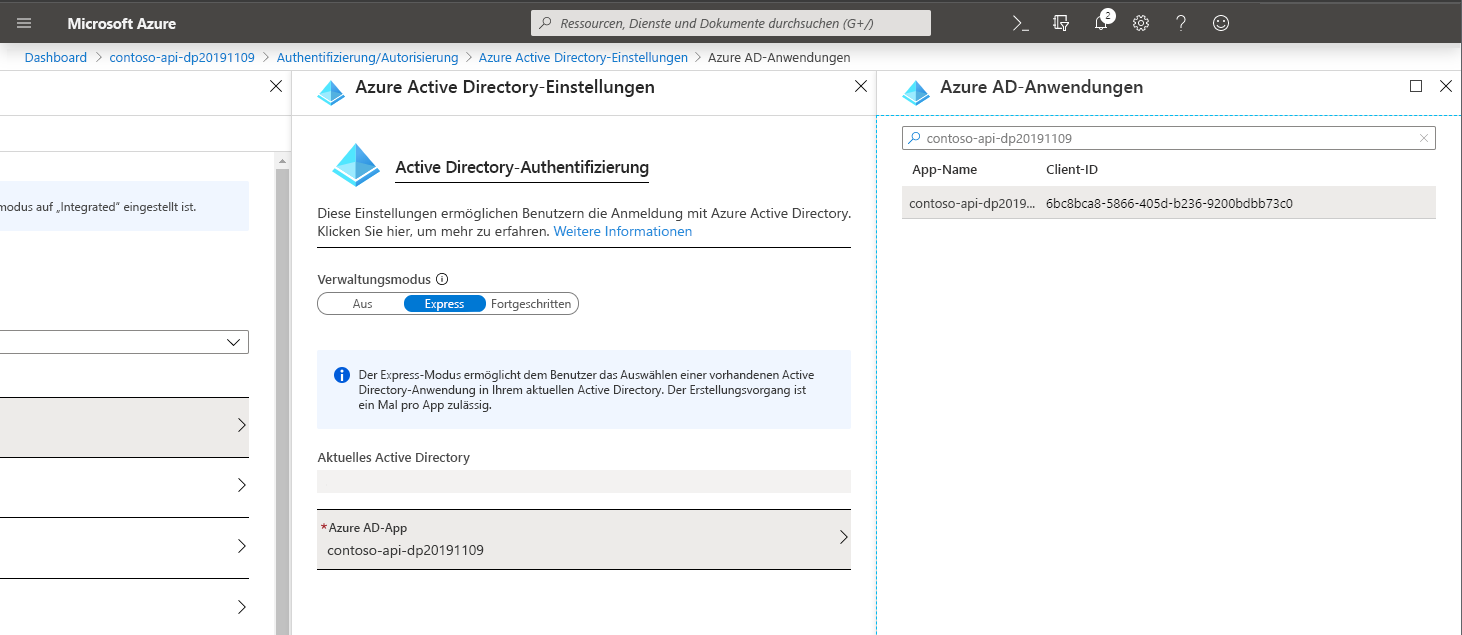Click the directory filter icon in the top bar
The width and height of the screenshot is (1462, 635).
coord(1060,22)
